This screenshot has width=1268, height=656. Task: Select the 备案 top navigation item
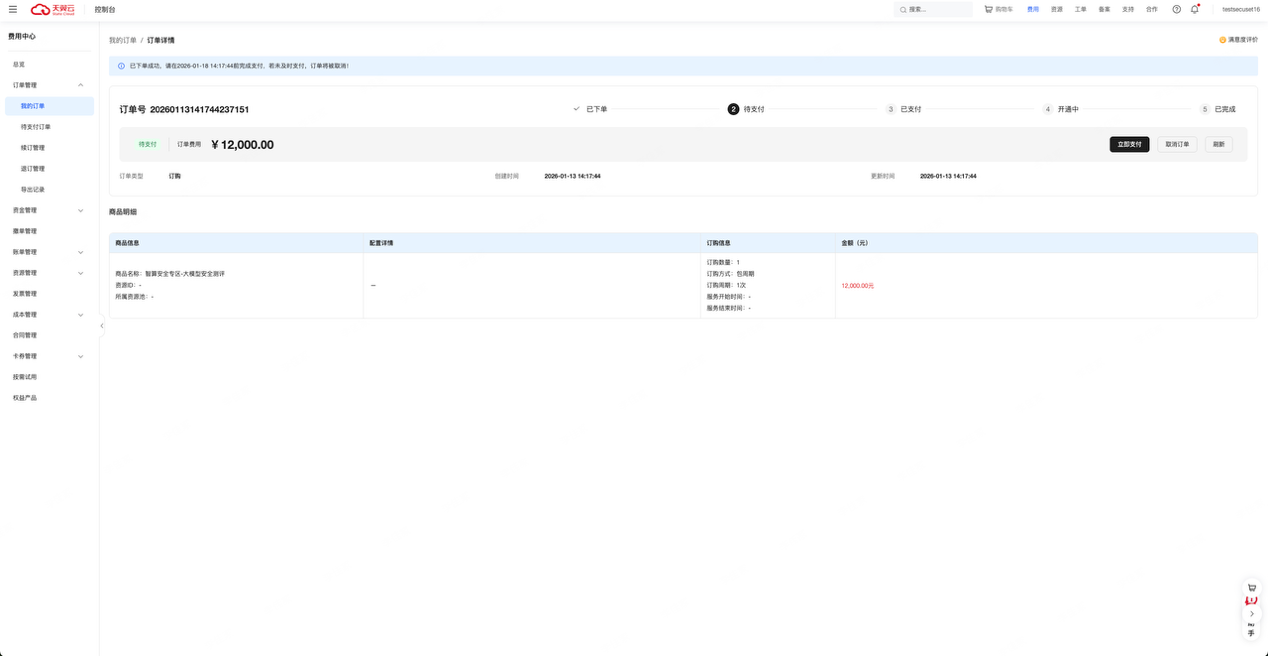click(x=1104, y=9)
